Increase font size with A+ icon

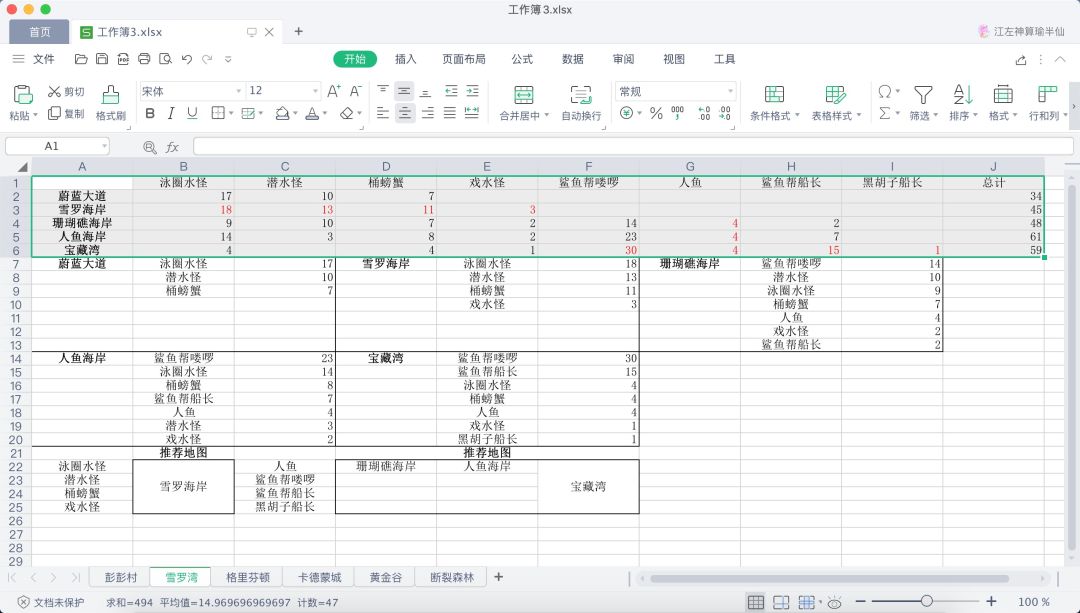pos(334,91)
